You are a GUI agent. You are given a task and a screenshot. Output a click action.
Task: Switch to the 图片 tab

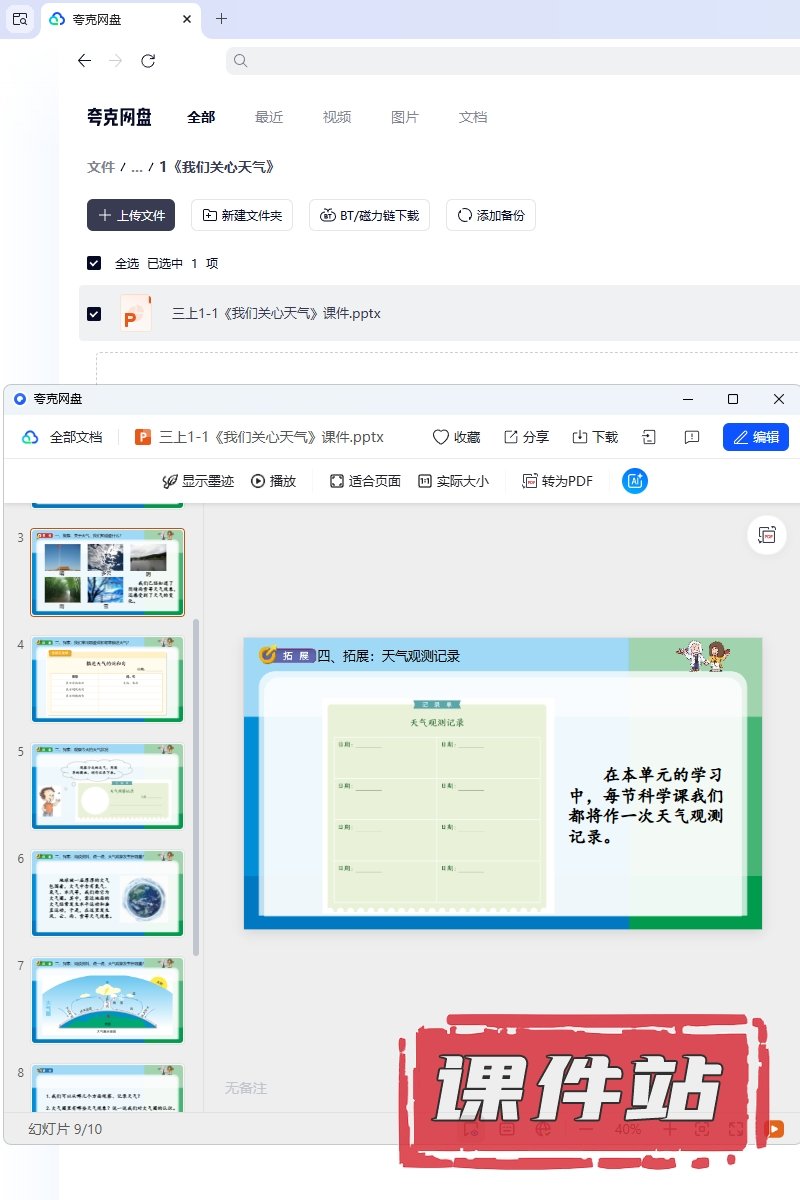click(x=404, y=117)
